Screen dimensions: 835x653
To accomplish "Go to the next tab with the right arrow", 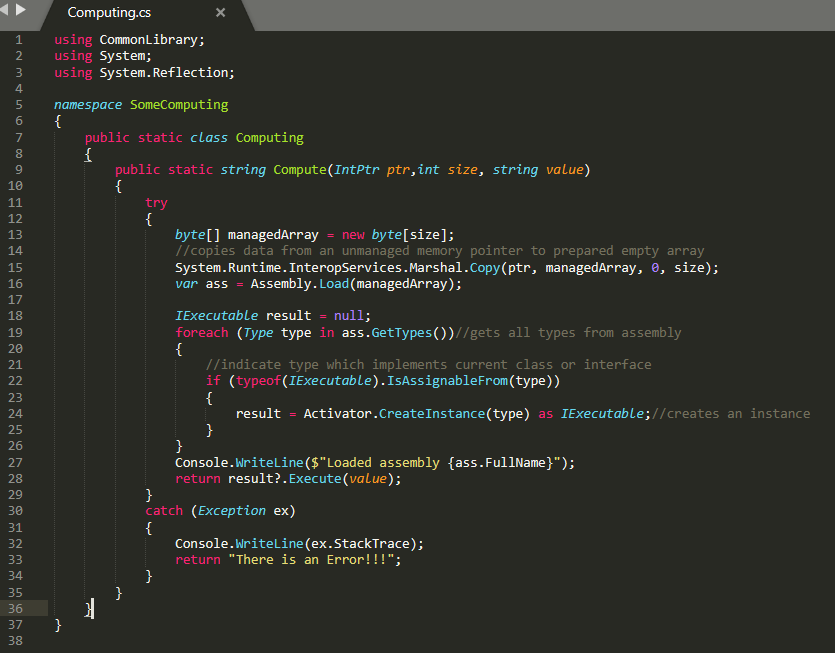I will click(21, 9).
